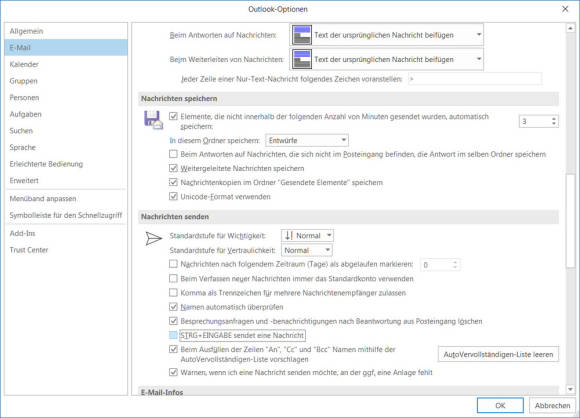Open the Beim Antworten auf Nachrichten dropdown
The height and width of the screenshot is (418, 580).
click(387, 35)
